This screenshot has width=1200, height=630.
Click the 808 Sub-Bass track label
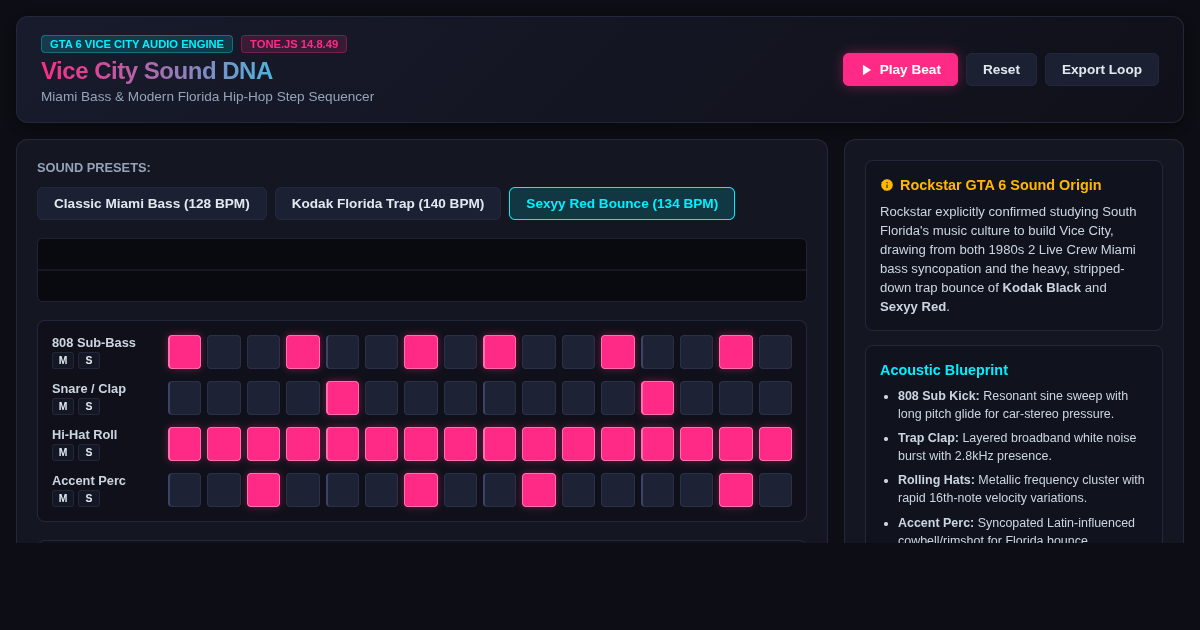click(x=94, y=343)
